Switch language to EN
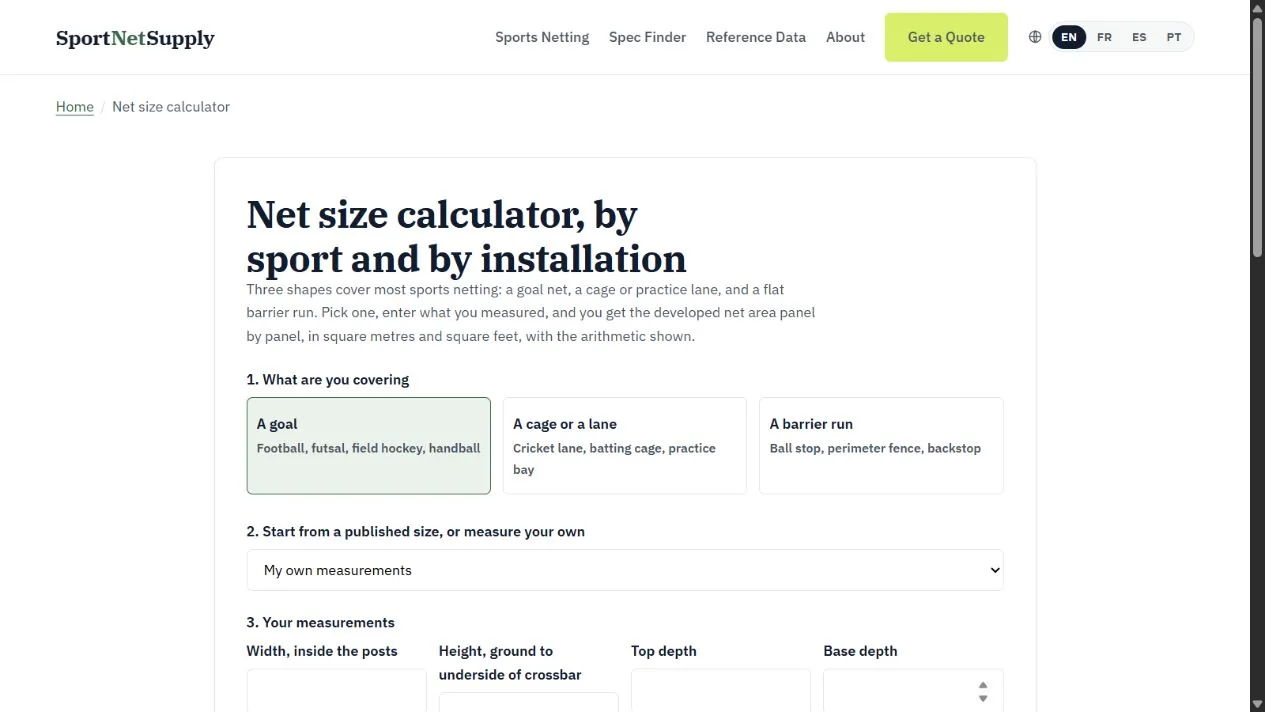Image resolution: width=1265 pixels, height=712 pixels. pyautogui.click(x=1069, y=37)
